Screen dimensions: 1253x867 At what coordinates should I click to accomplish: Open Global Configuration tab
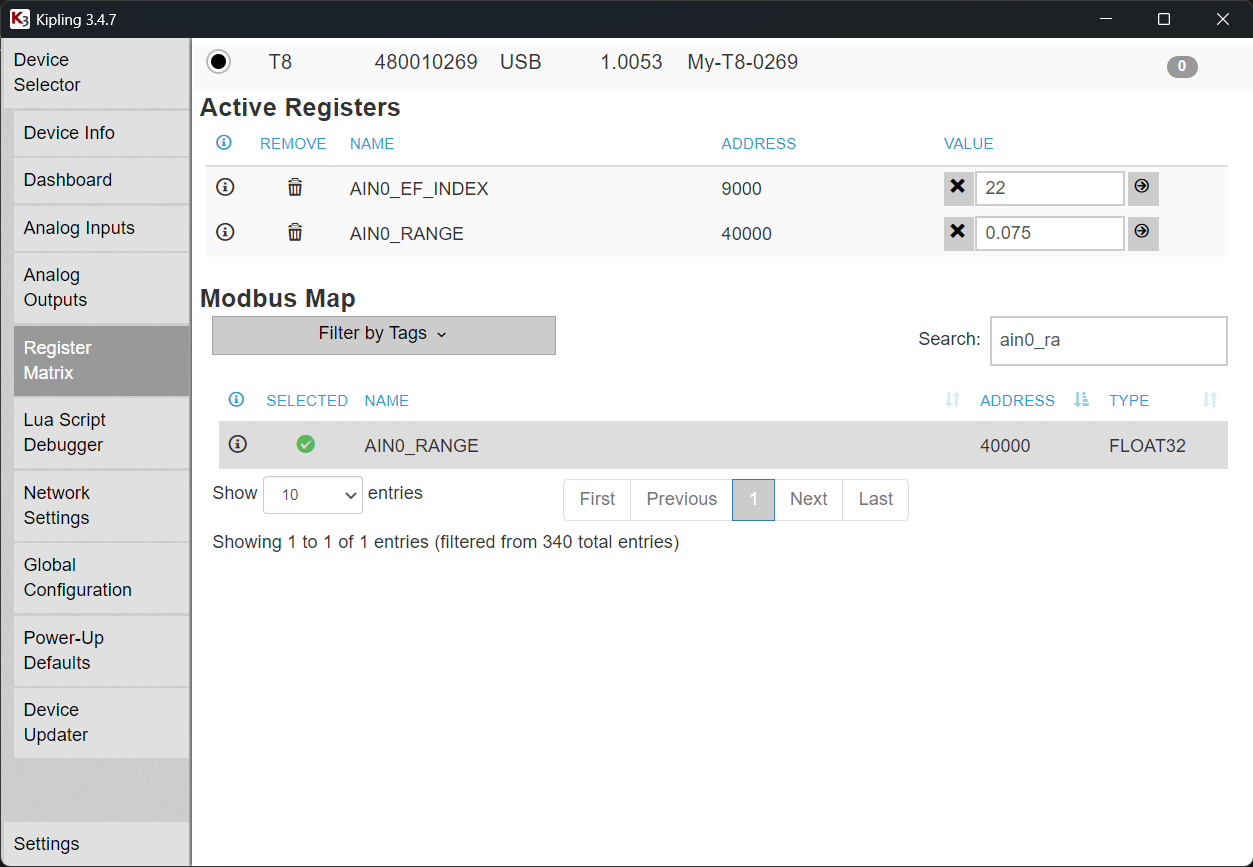[x=101, y=578]
